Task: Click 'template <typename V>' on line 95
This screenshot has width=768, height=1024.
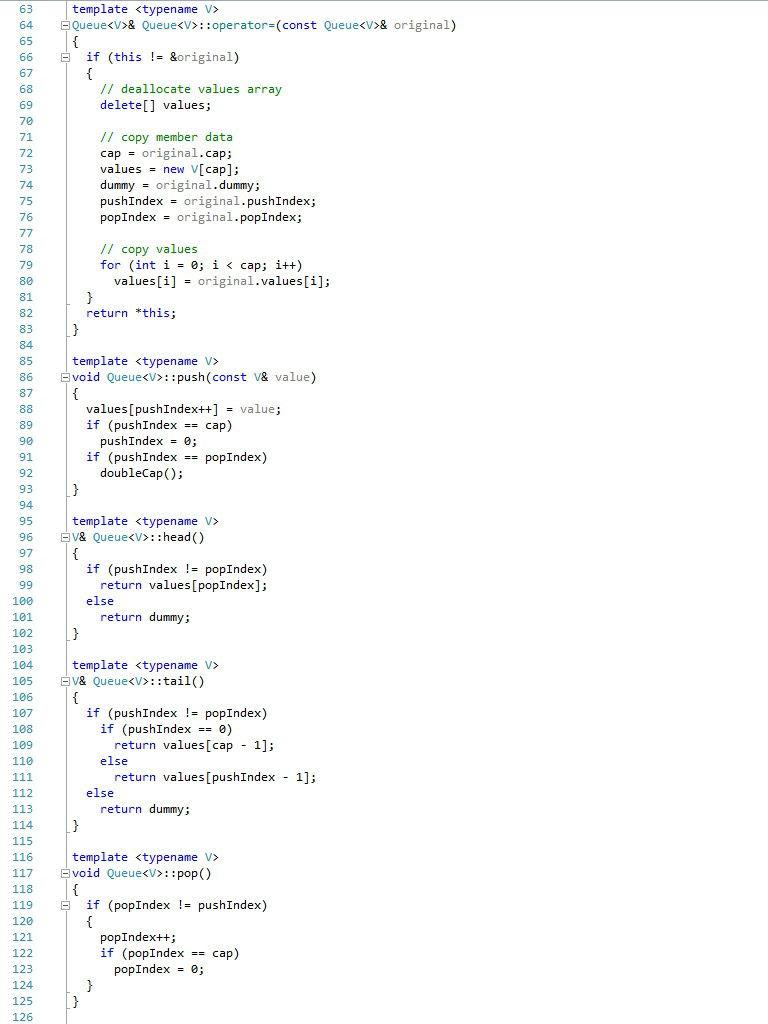Action: point(145,521)
